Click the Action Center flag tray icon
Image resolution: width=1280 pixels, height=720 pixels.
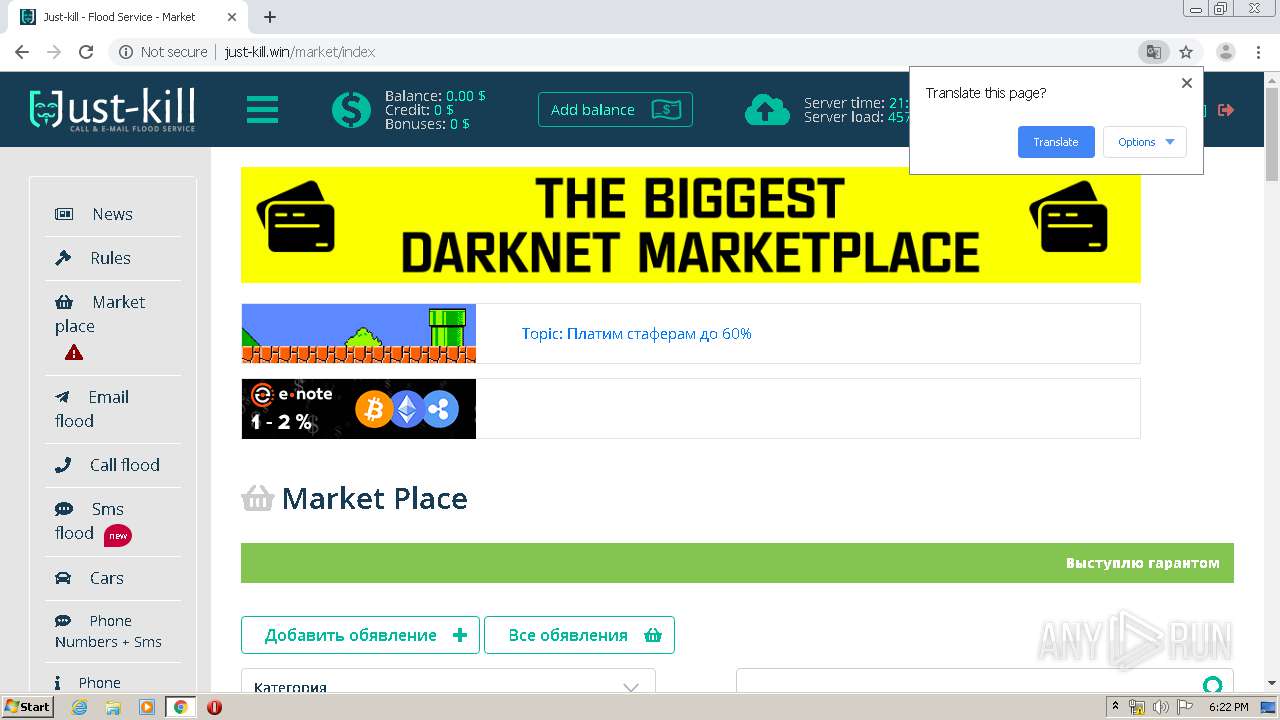1186,707
